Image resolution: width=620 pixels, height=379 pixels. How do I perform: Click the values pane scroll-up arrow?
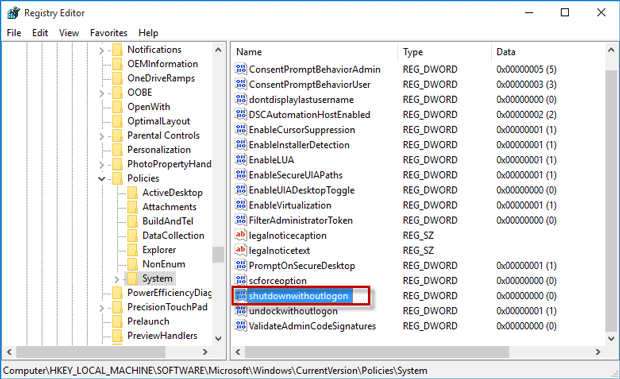click(x=611, y=50)
